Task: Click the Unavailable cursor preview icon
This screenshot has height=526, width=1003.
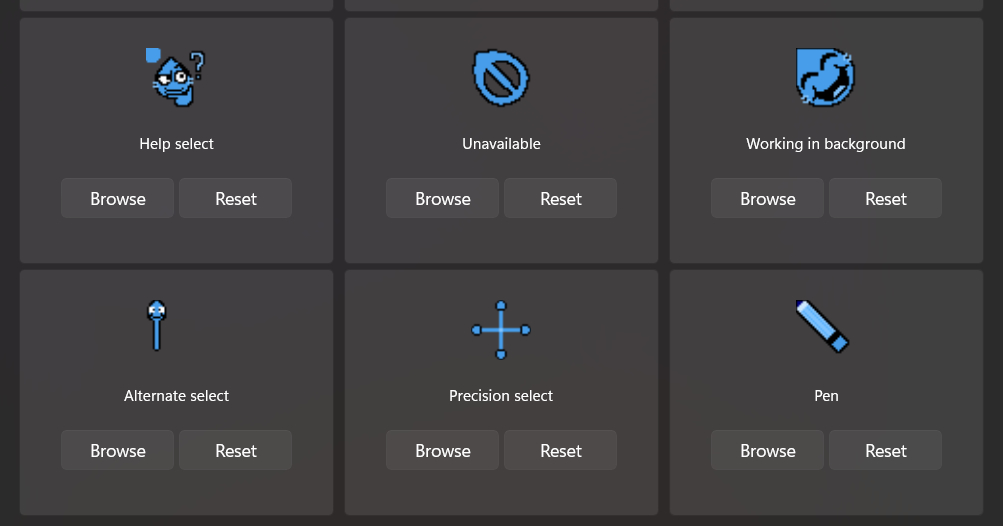Action: 501,78
